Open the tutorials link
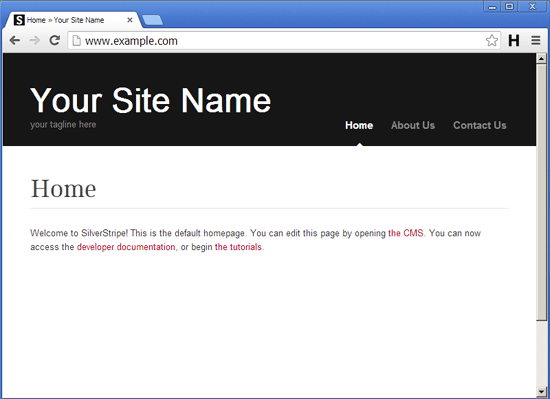The image size is (550, 399). tap(238, 247)
